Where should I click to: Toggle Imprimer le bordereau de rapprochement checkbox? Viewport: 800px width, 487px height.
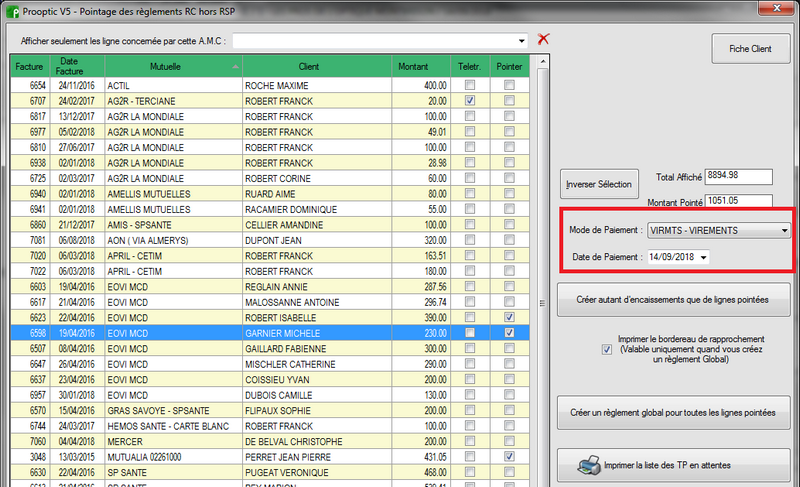tap(607, 350)
